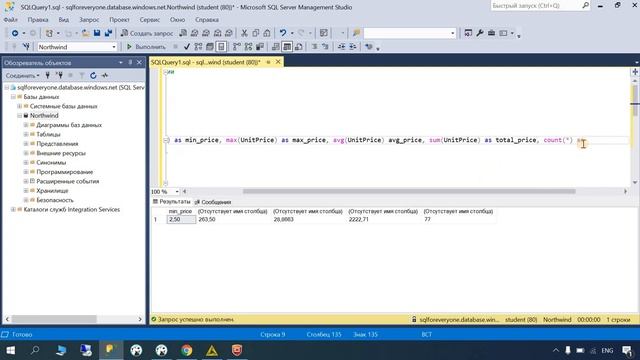
Task: Toggle auto-hide pin of Object Explorer panel
Action: point(130,62)
